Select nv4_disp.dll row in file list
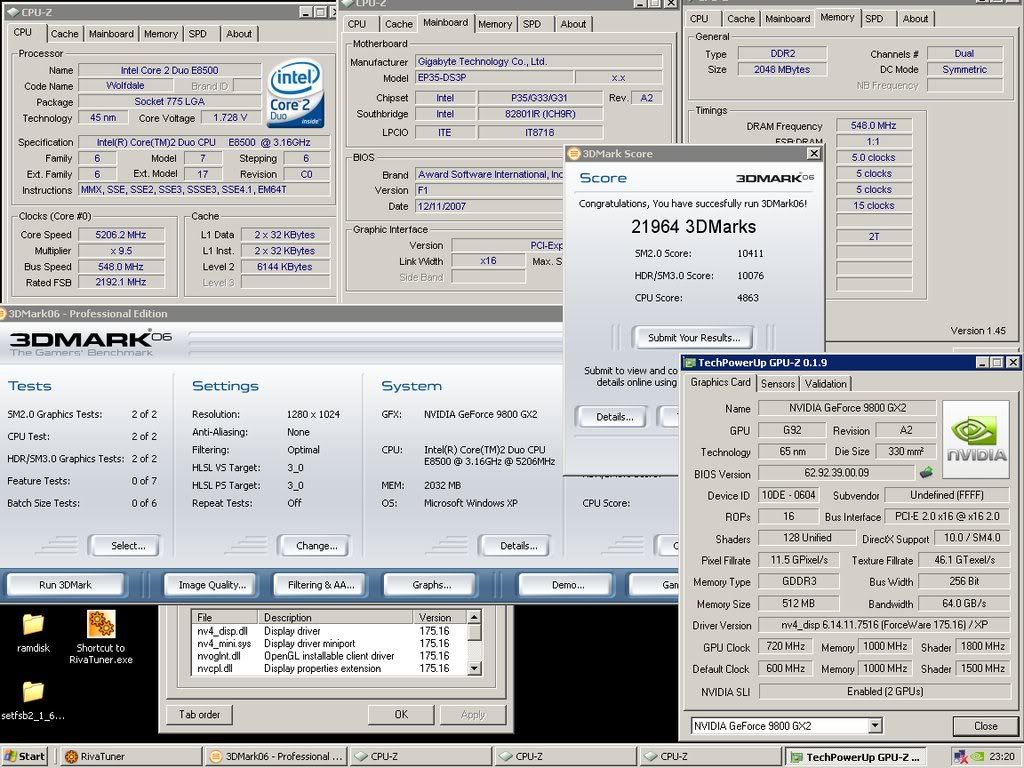The height and width of the screenshot is (768, 1024). (330, 631)
